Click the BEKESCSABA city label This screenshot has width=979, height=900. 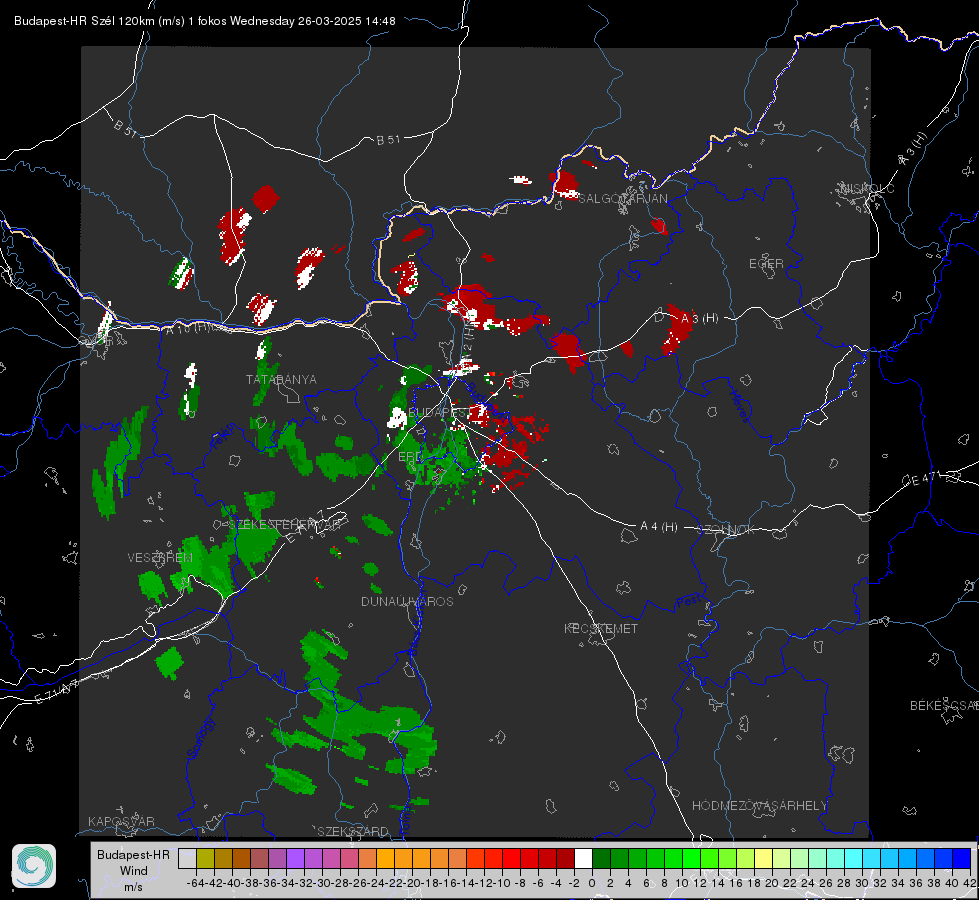pos(944,706)
